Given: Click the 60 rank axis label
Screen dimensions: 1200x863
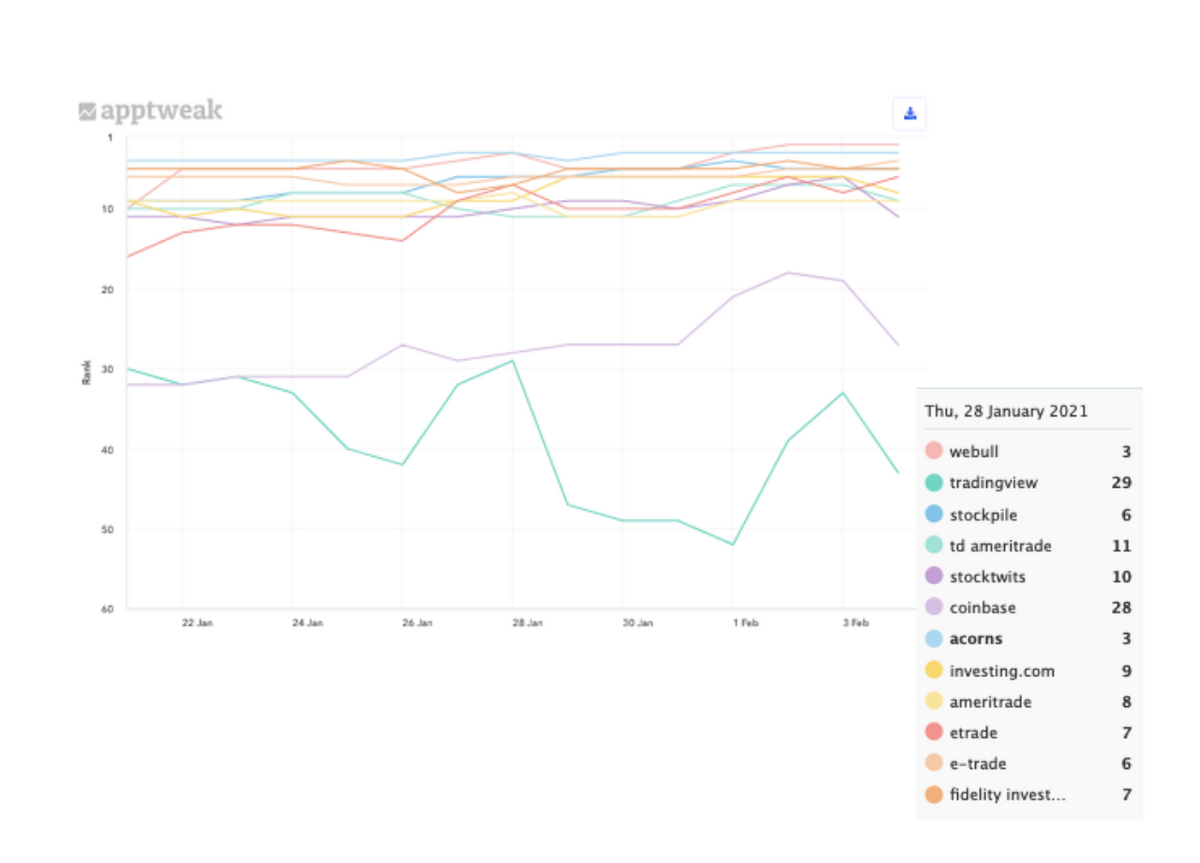Looking at the screenshot, I should (108, 609).
